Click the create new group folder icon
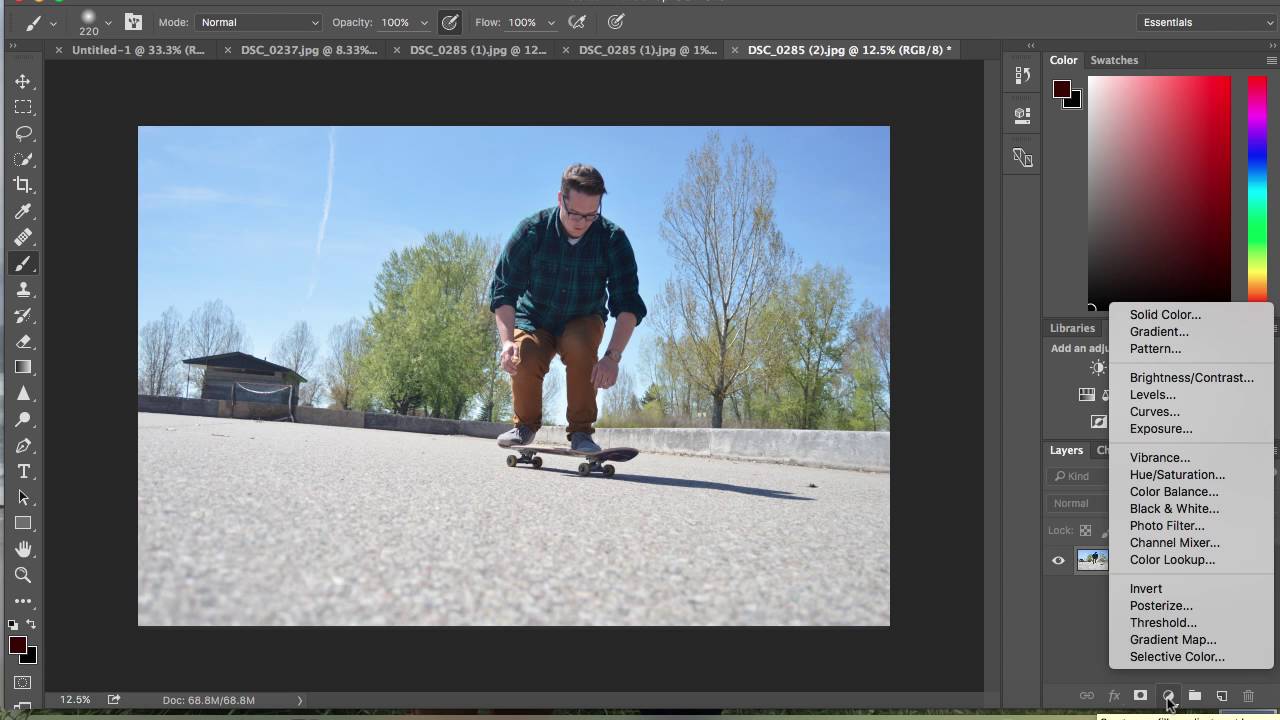 click(1195, 696)
